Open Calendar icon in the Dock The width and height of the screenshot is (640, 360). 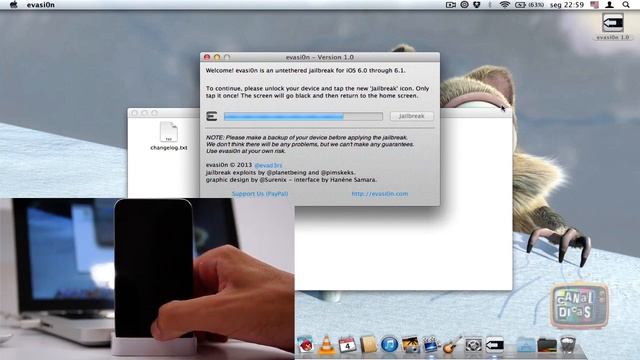tap(347, 345)
